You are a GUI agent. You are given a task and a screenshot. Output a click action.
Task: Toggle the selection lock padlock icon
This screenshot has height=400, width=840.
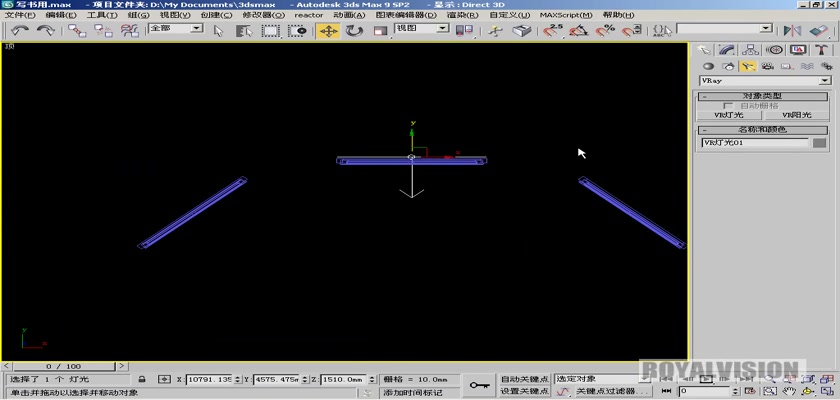point(142,379)
